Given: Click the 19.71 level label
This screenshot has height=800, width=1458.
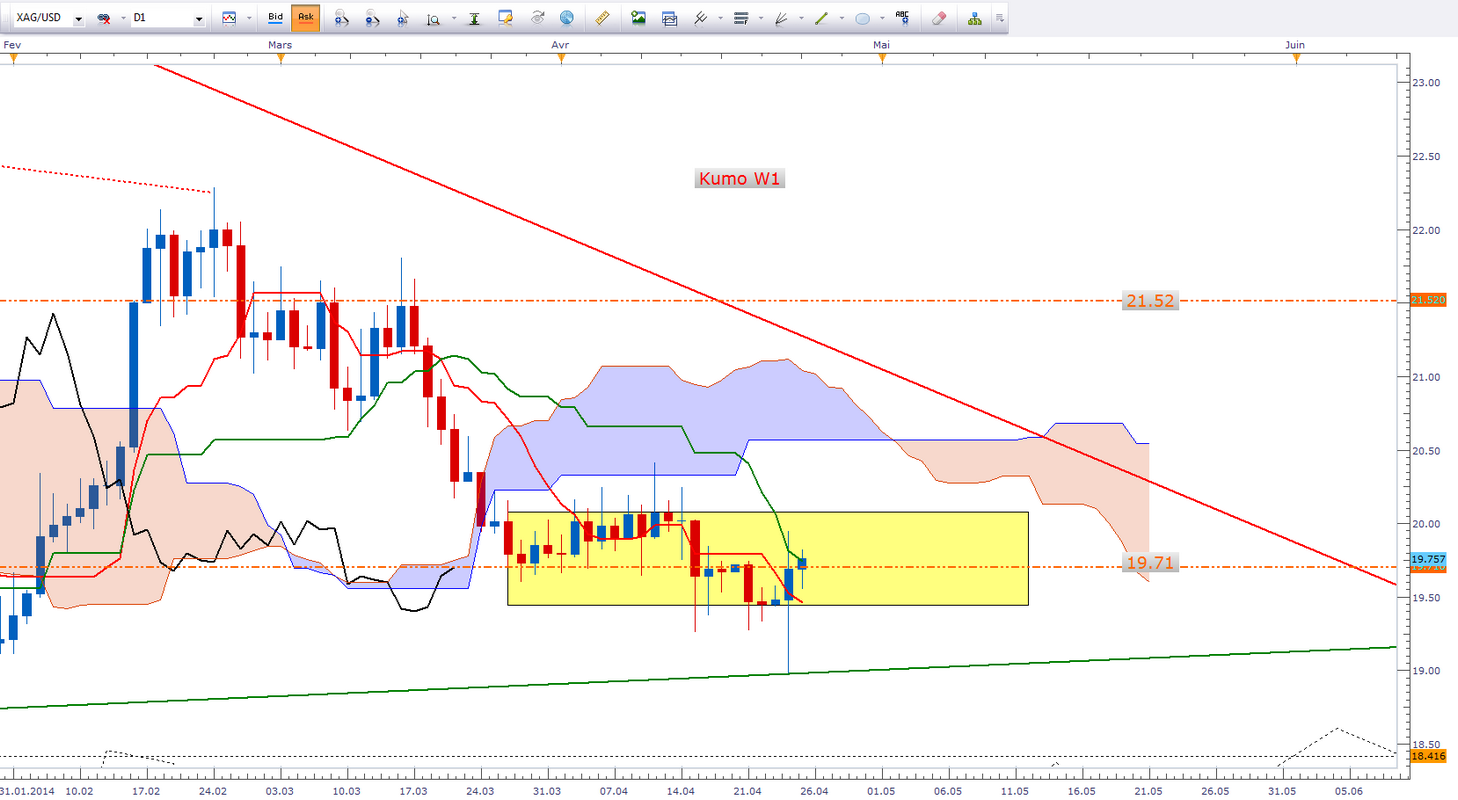Looking at the screenshot, I should (x=1151, y=564).
